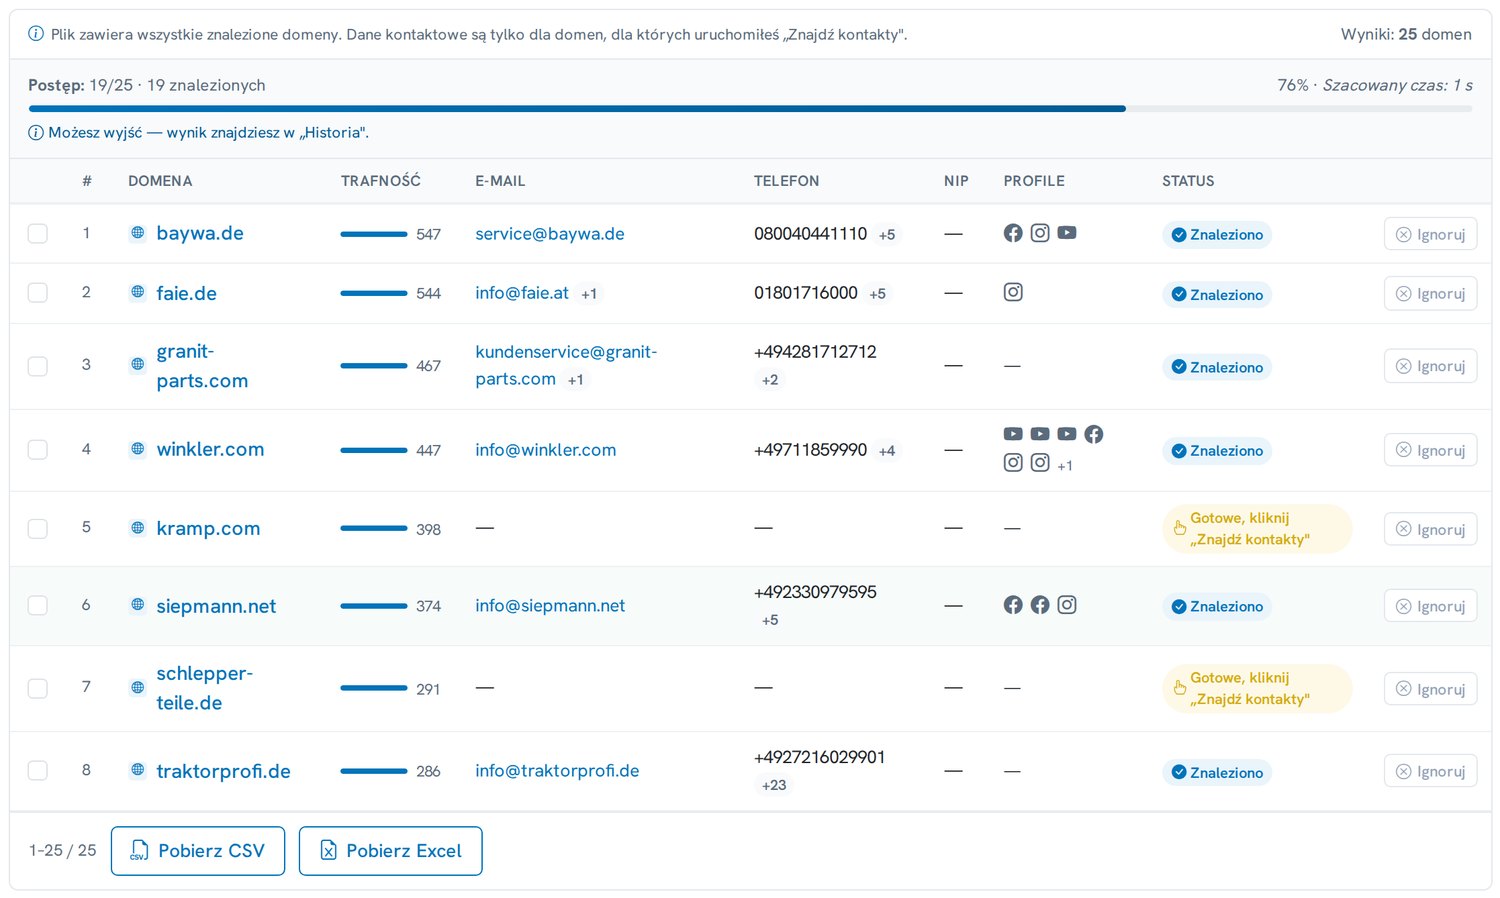Ignore the siepmann.net domain
This screenshot has height=898, width=1500.
(1430, 606)
